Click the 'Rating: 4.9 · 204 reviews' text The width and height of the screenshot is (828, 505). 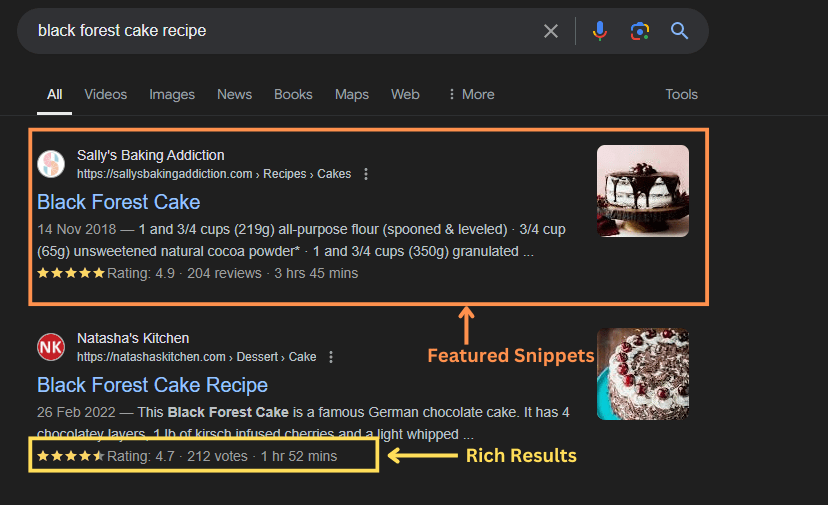tap(184, 274)
